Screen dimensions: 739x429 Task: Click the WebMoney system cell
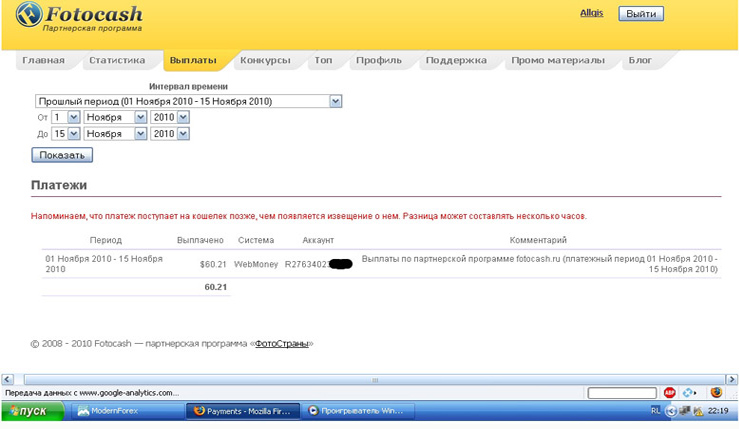coord(256,264)
